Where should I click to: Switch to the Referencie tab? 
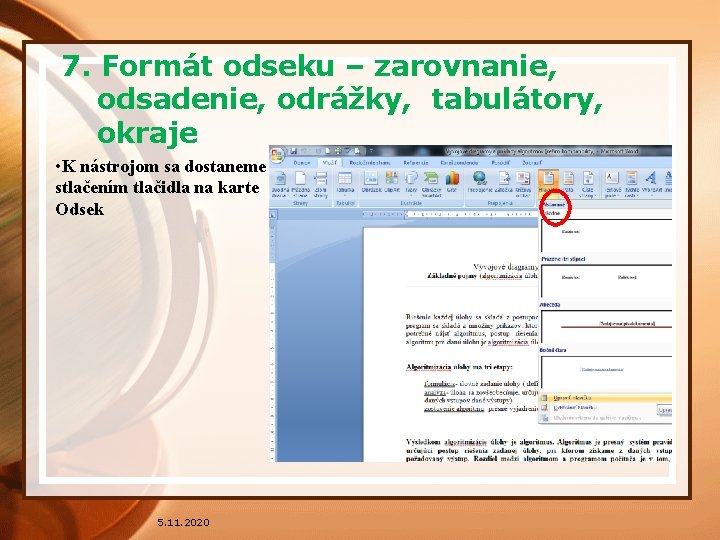click(416, 163)
